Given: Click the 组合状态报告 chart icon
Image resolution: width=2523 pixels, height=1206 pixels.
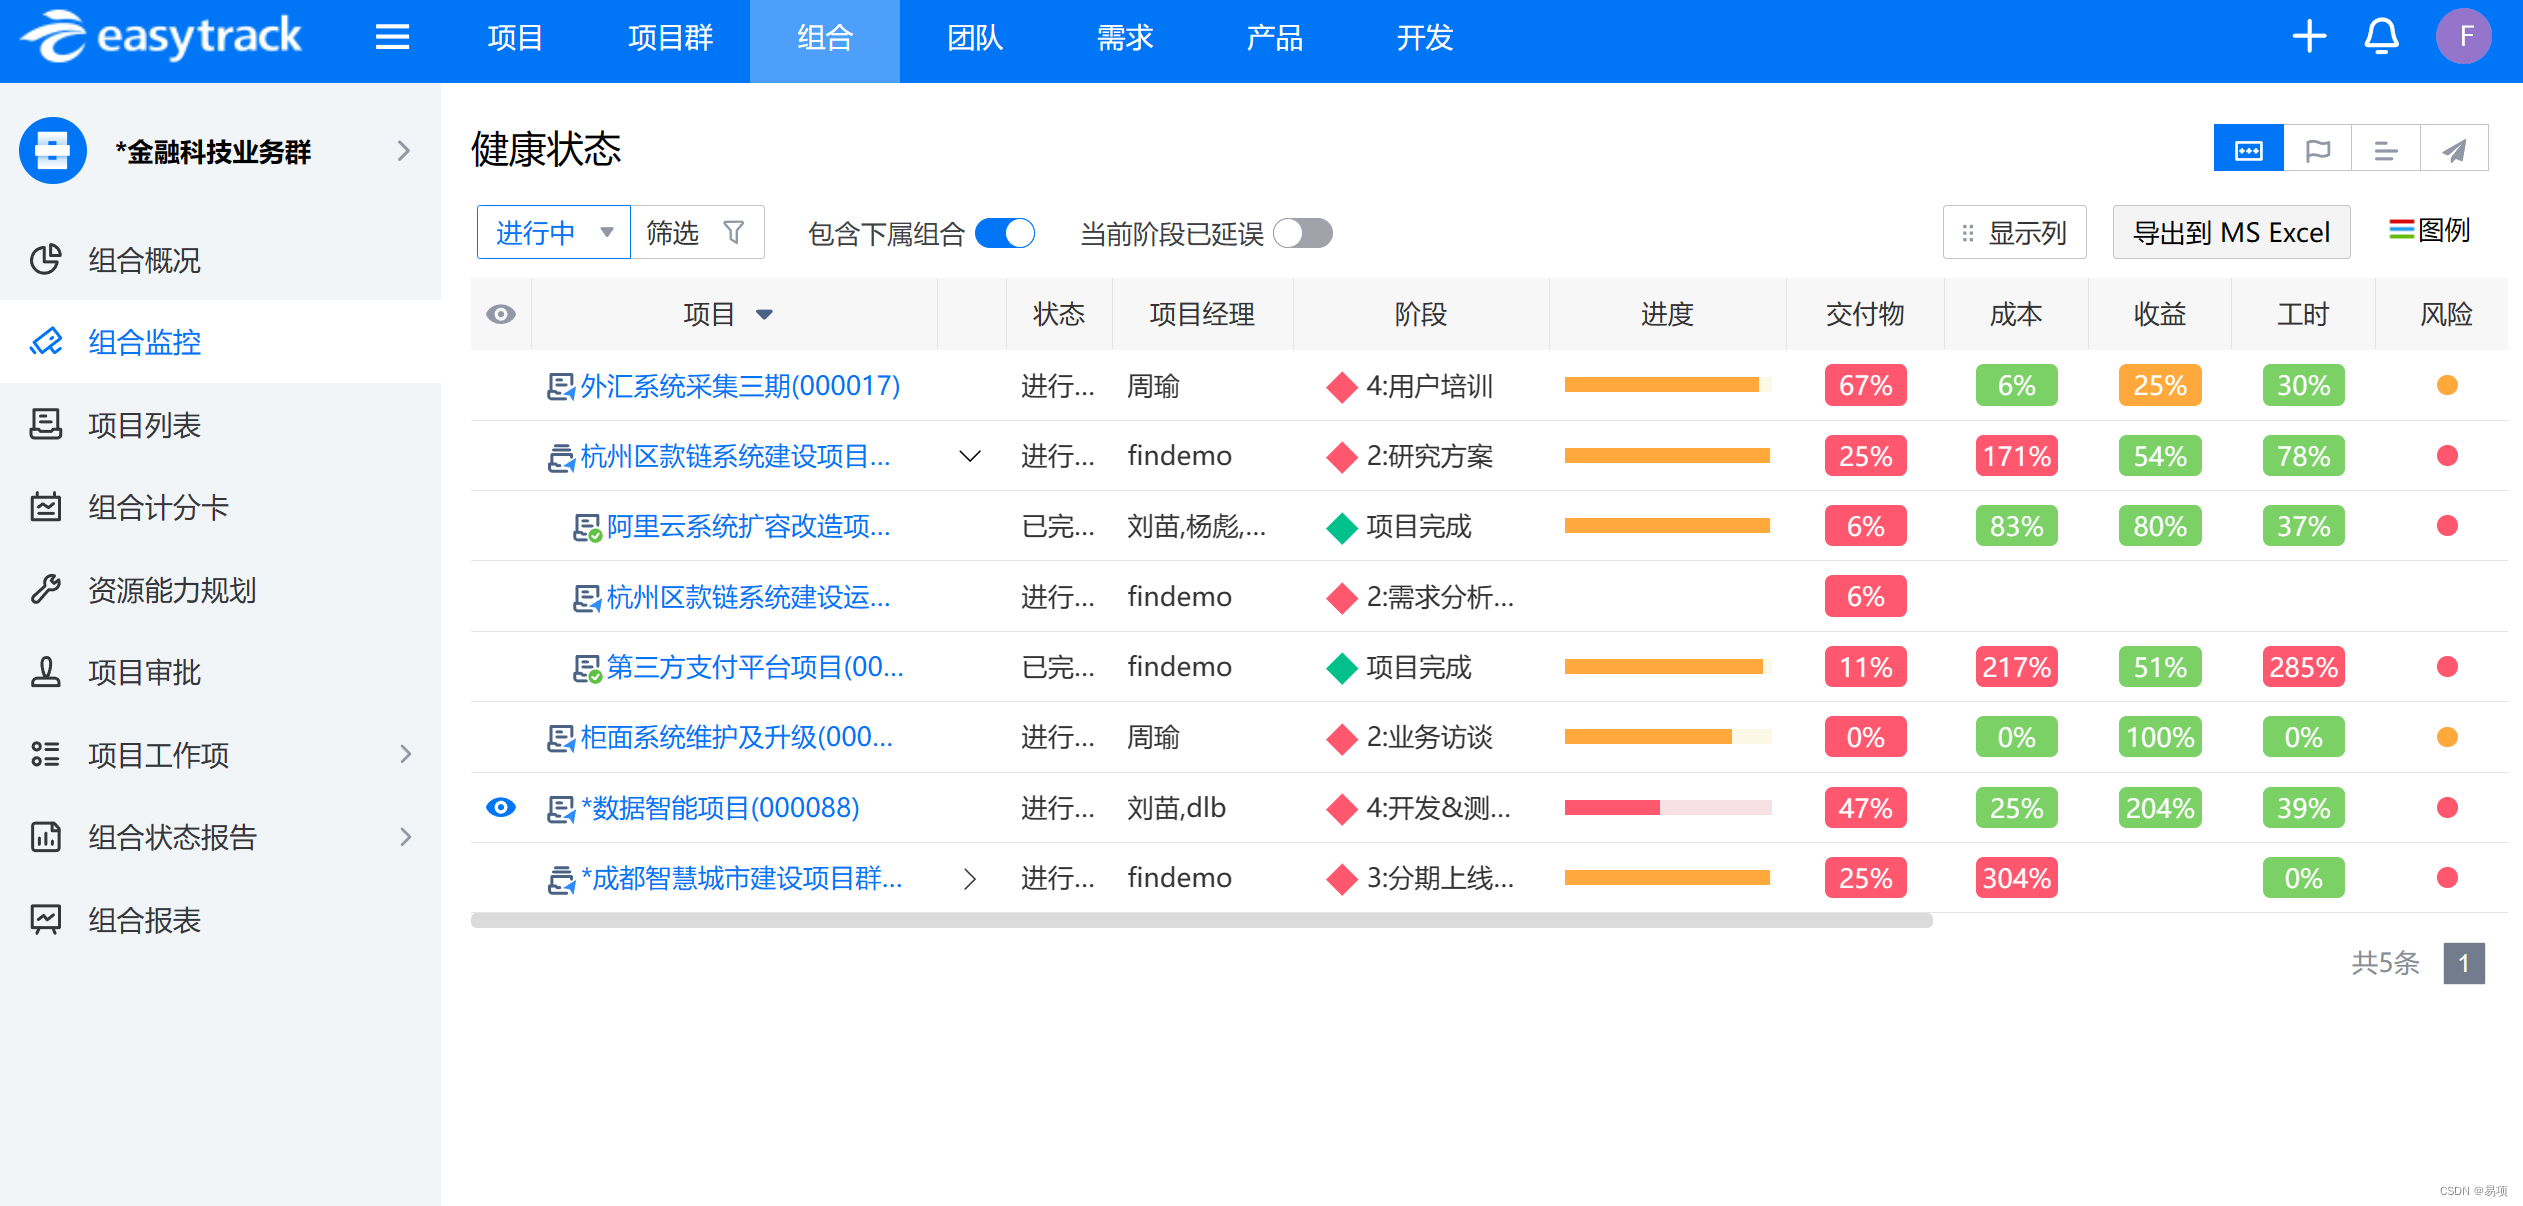Looking at the screenshot, I should click(x=46, y=836).
